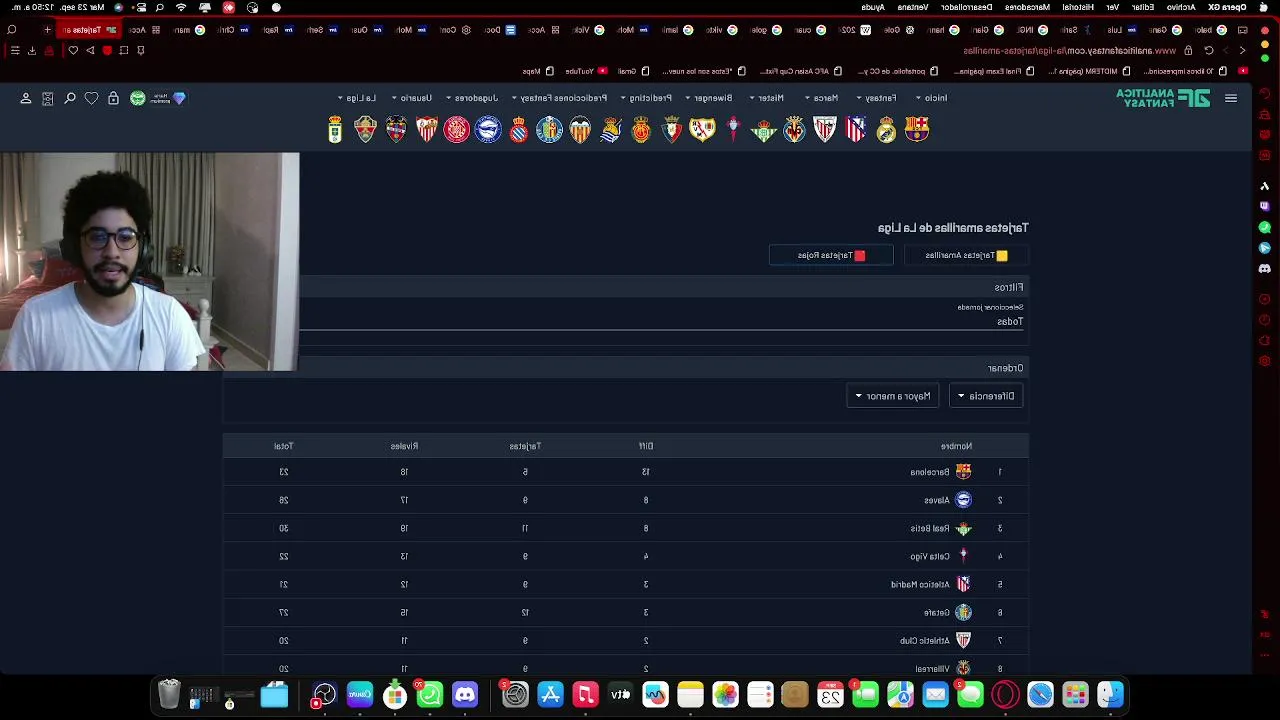Screen dimensions: 1280x720
Task: Select the Girona crest in the team bar
Action: tap(457, 129)
